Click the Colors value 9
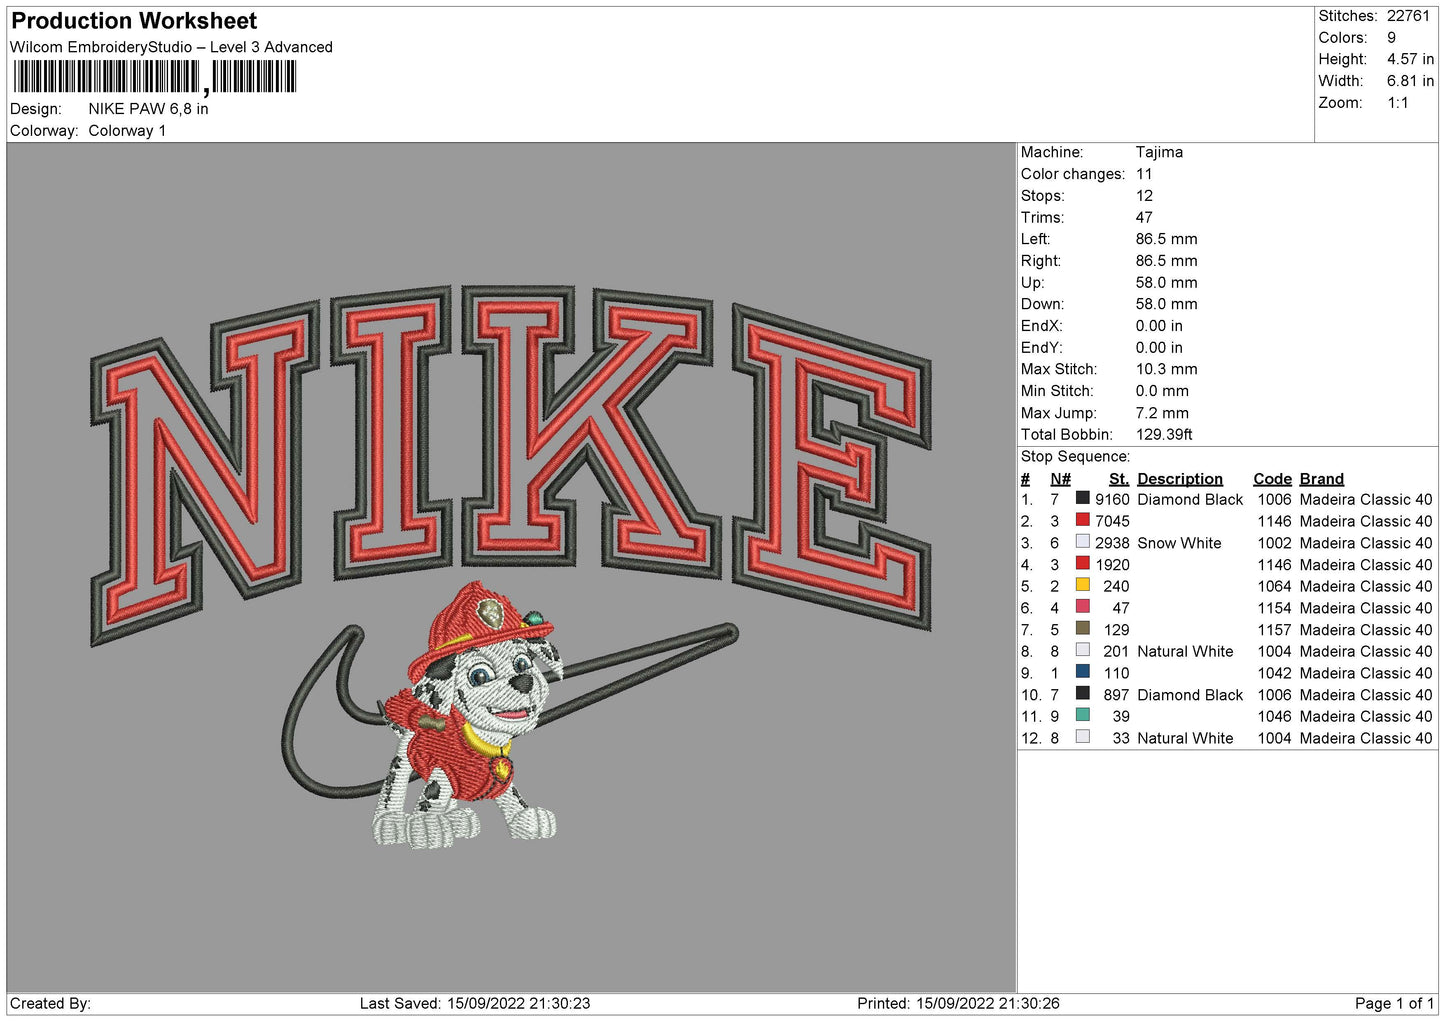 tap(1391, 38)
